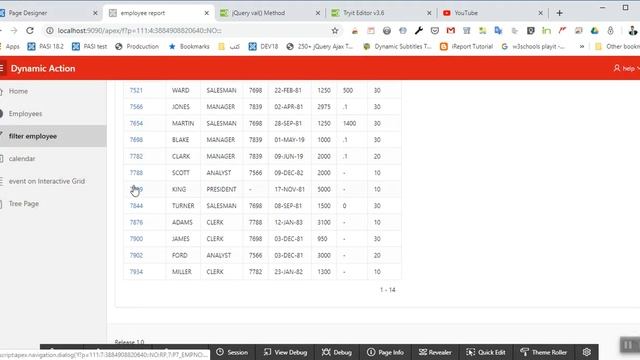
Task: Open the Prodcuction bookmark
Action: coord(137,47)
